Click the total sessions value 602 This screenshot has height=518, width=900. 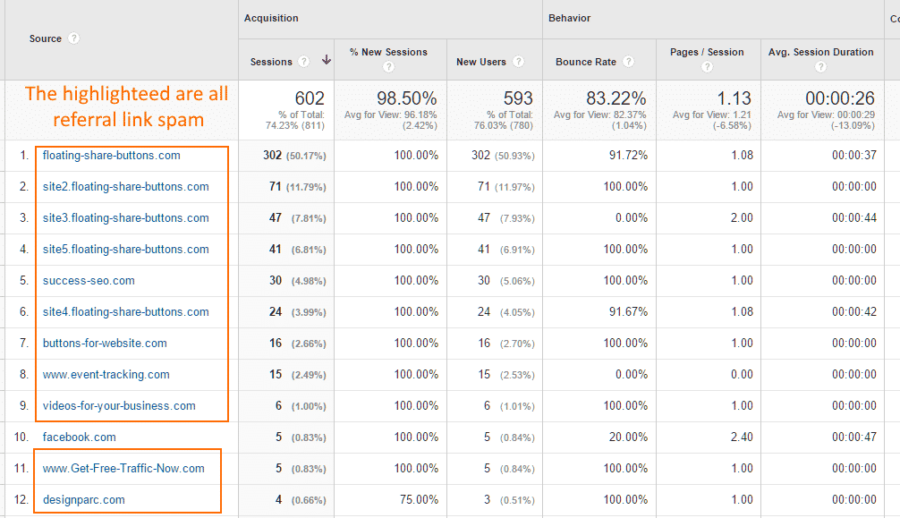(309, 98)
